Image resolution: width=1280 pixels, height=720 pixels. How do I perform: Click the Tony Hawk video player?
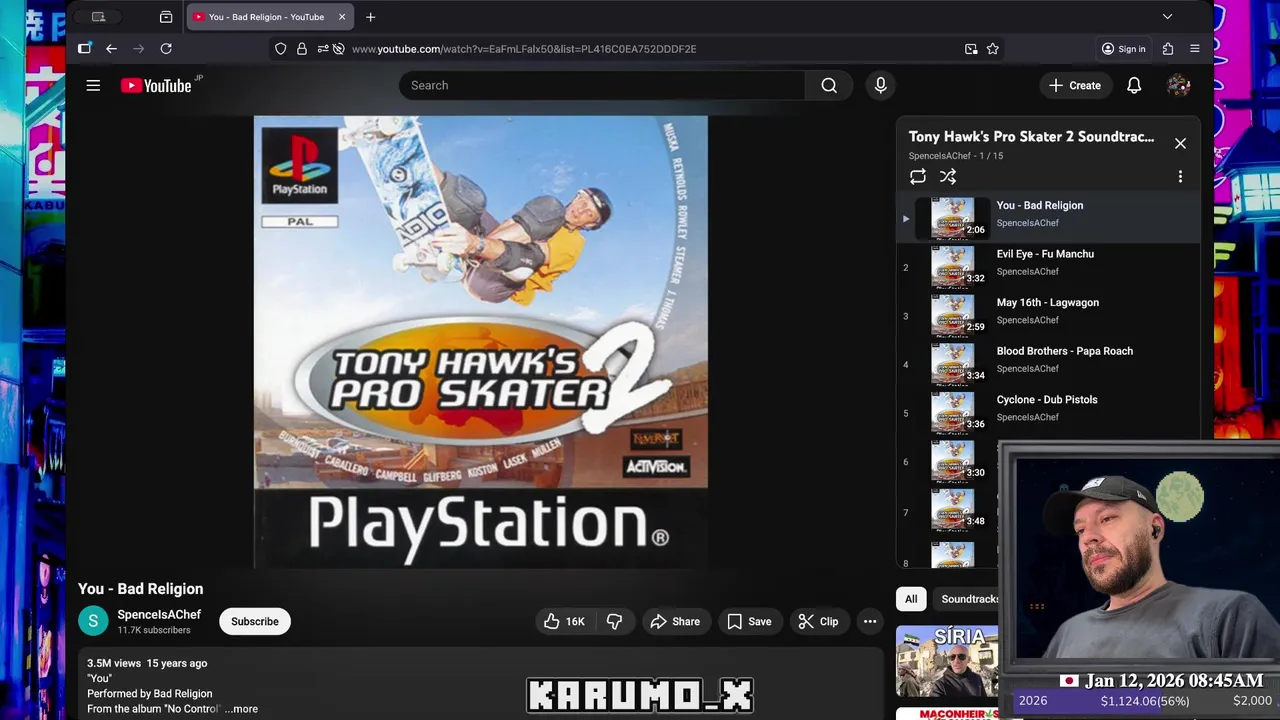480,342
